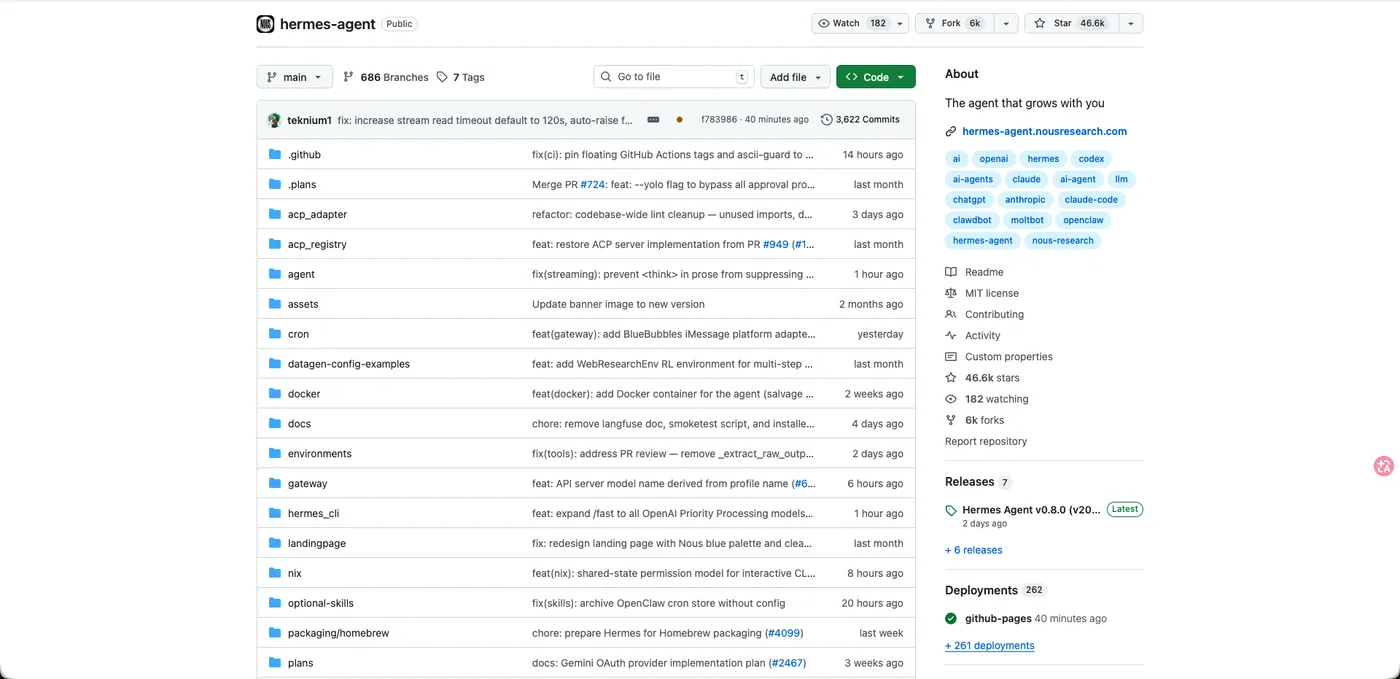View the MIT license details

(x=991, y=292)
